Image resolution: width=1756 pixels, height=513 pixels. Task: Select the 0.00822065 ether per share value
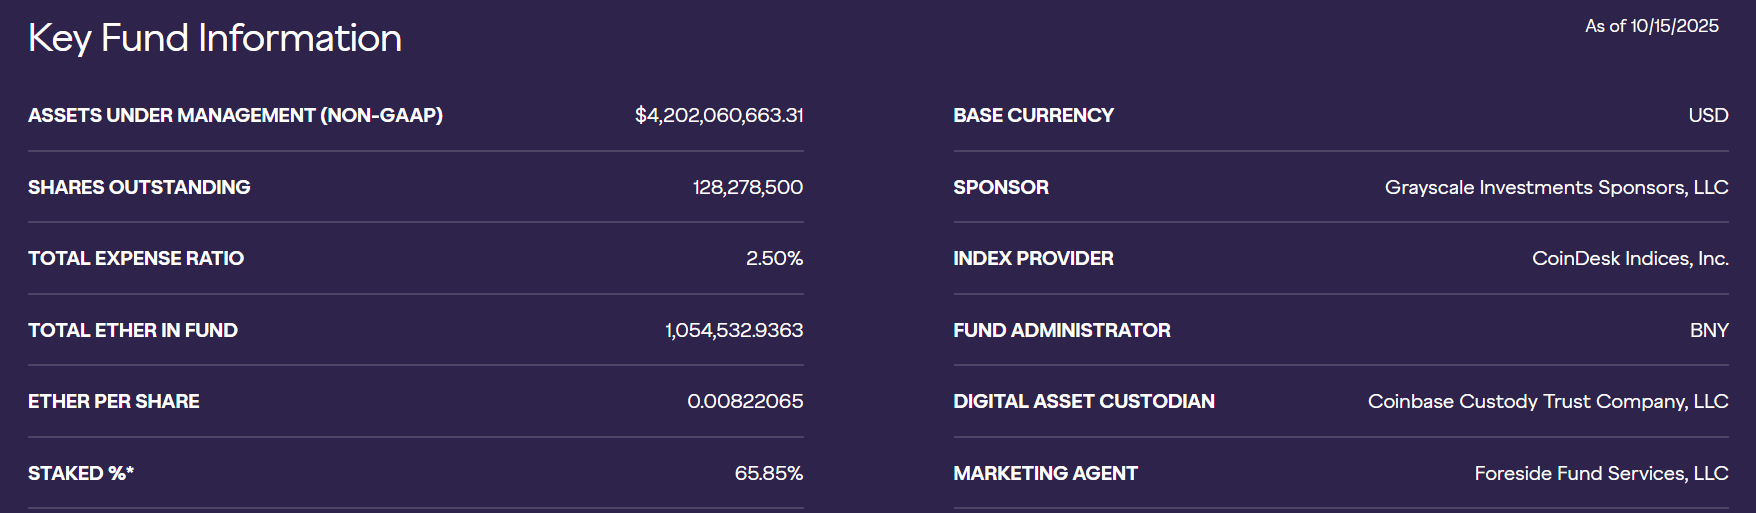(745, 401)
